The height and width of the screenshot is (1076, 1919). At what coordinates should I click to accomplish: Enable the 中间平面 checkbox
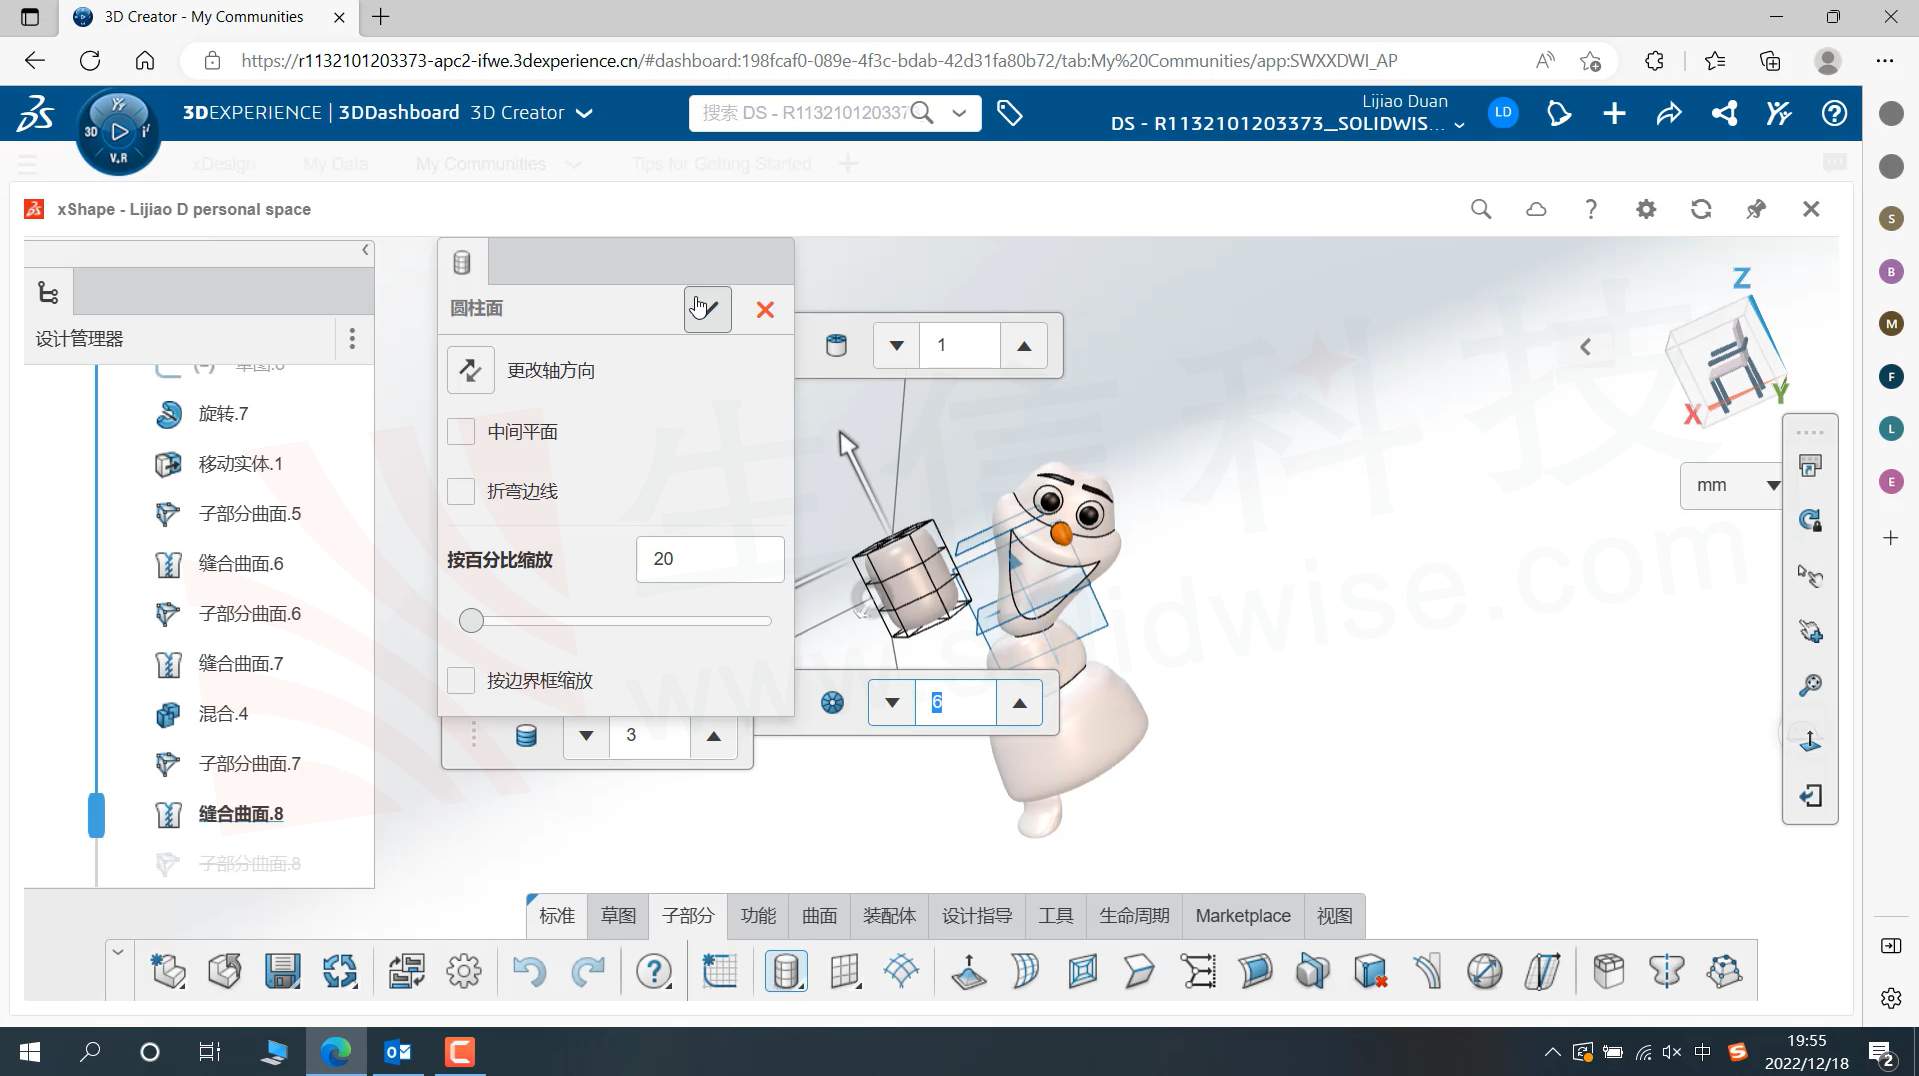click(x=461, y=432)
